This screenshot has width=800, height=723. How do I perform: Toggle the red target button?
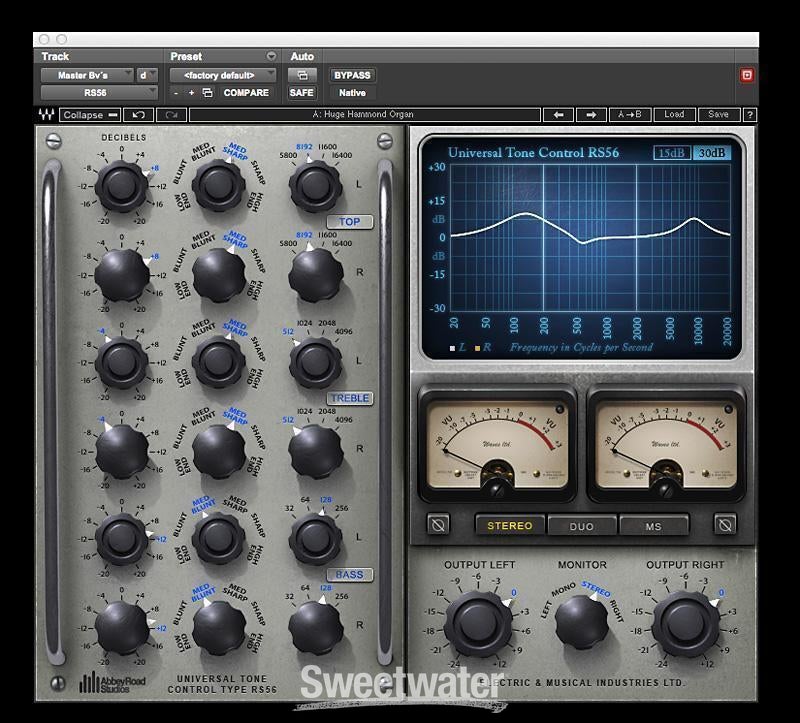(747, 75)
